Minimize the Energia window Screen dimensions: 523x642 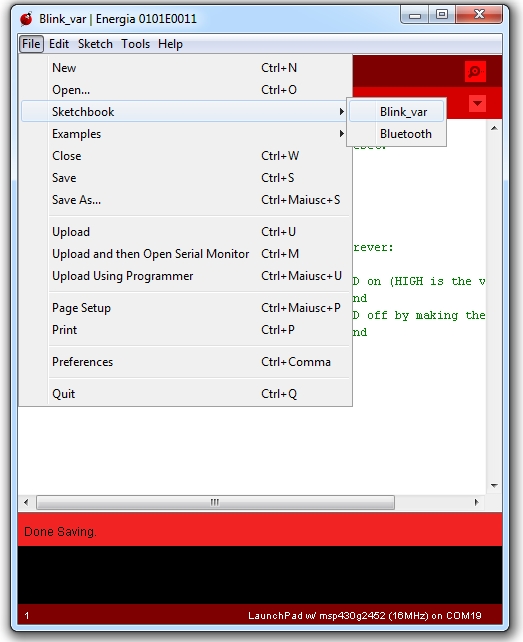pos(415,15)
